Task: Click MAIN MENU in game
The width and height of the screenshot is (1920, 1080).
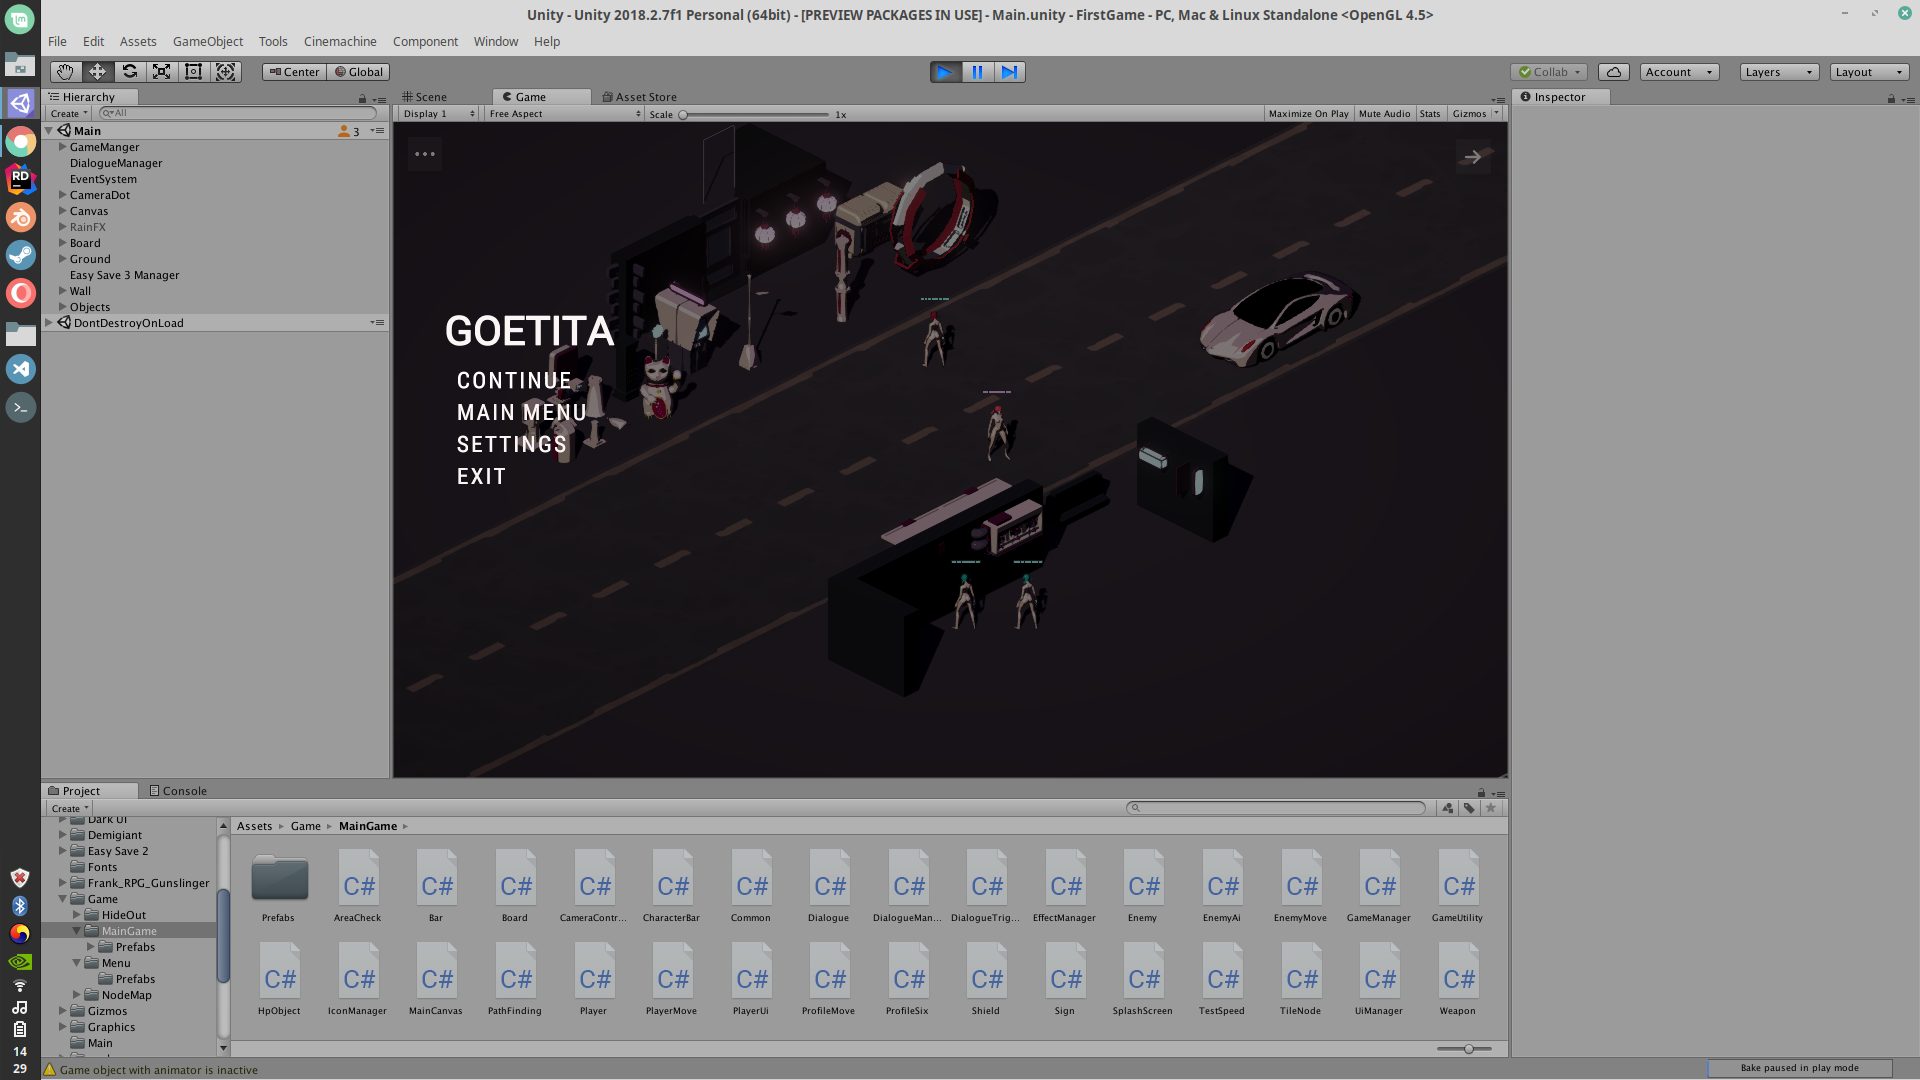Action: pyautogui.click(x=521, y=413)
